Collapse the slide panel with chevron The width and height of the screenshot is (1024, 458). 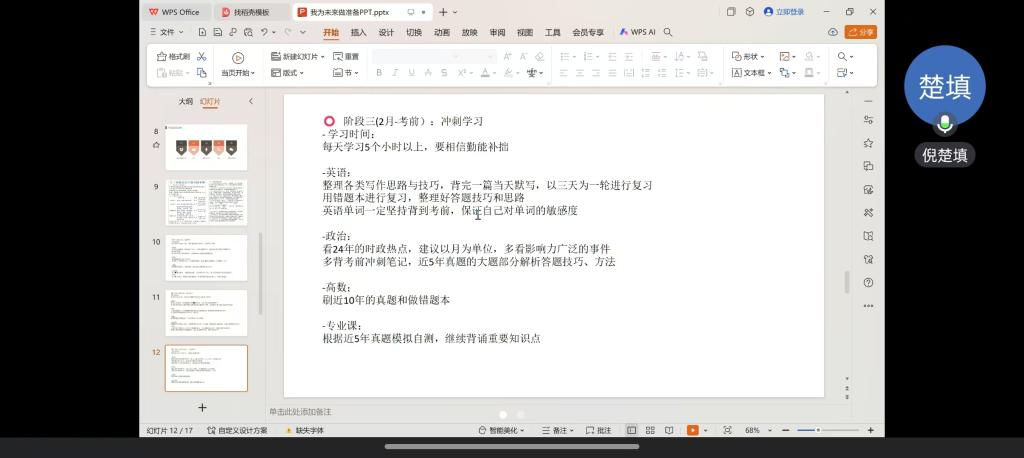[x=251, y=101]
